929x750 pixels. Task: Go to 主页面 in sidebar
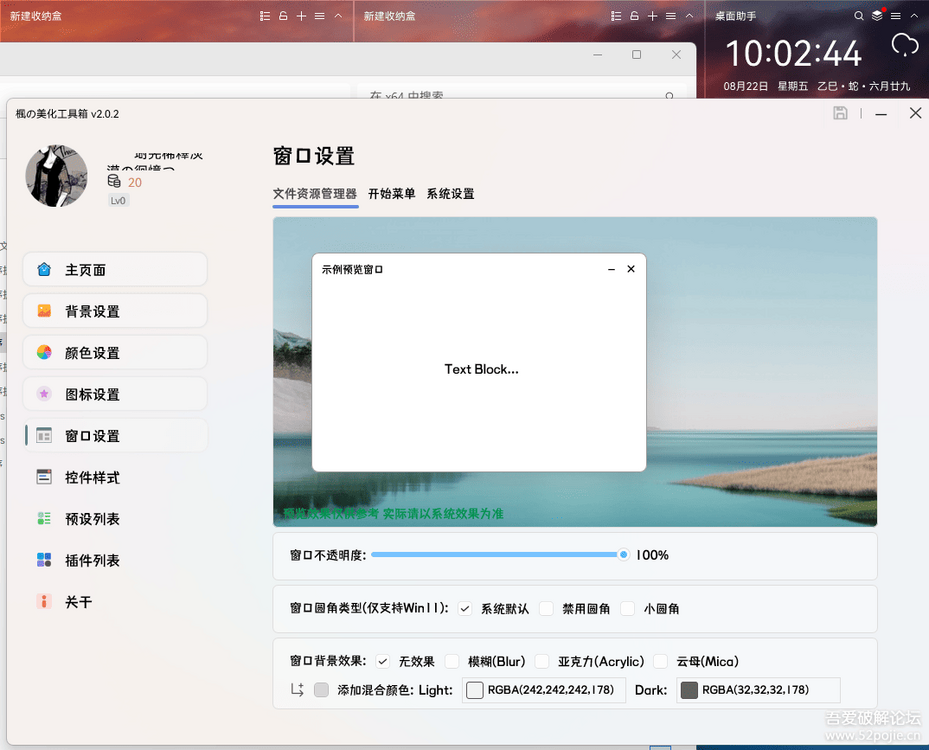[115, 270]
